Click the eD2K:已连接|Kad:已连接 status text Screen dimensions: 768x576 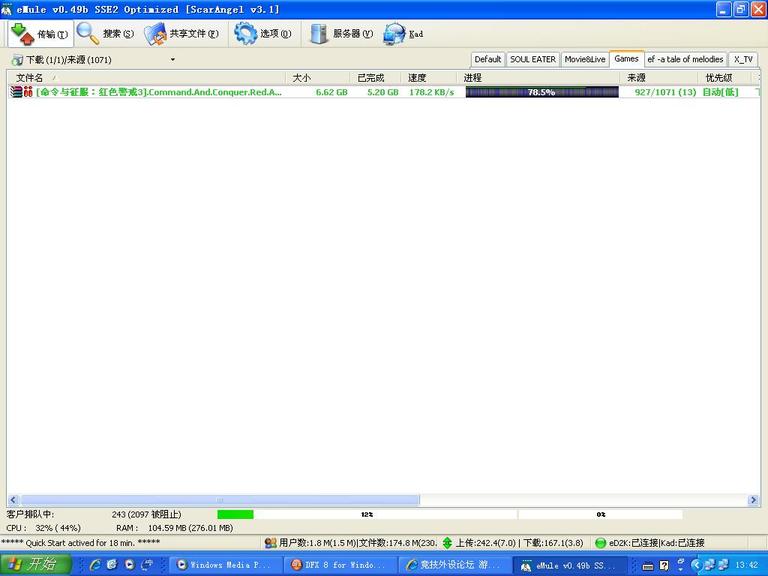(657, 543)
